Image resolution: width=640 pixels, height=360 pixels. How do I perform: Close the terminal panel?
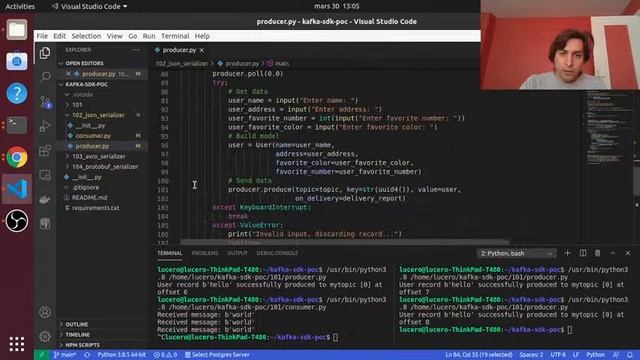[628, 253]
